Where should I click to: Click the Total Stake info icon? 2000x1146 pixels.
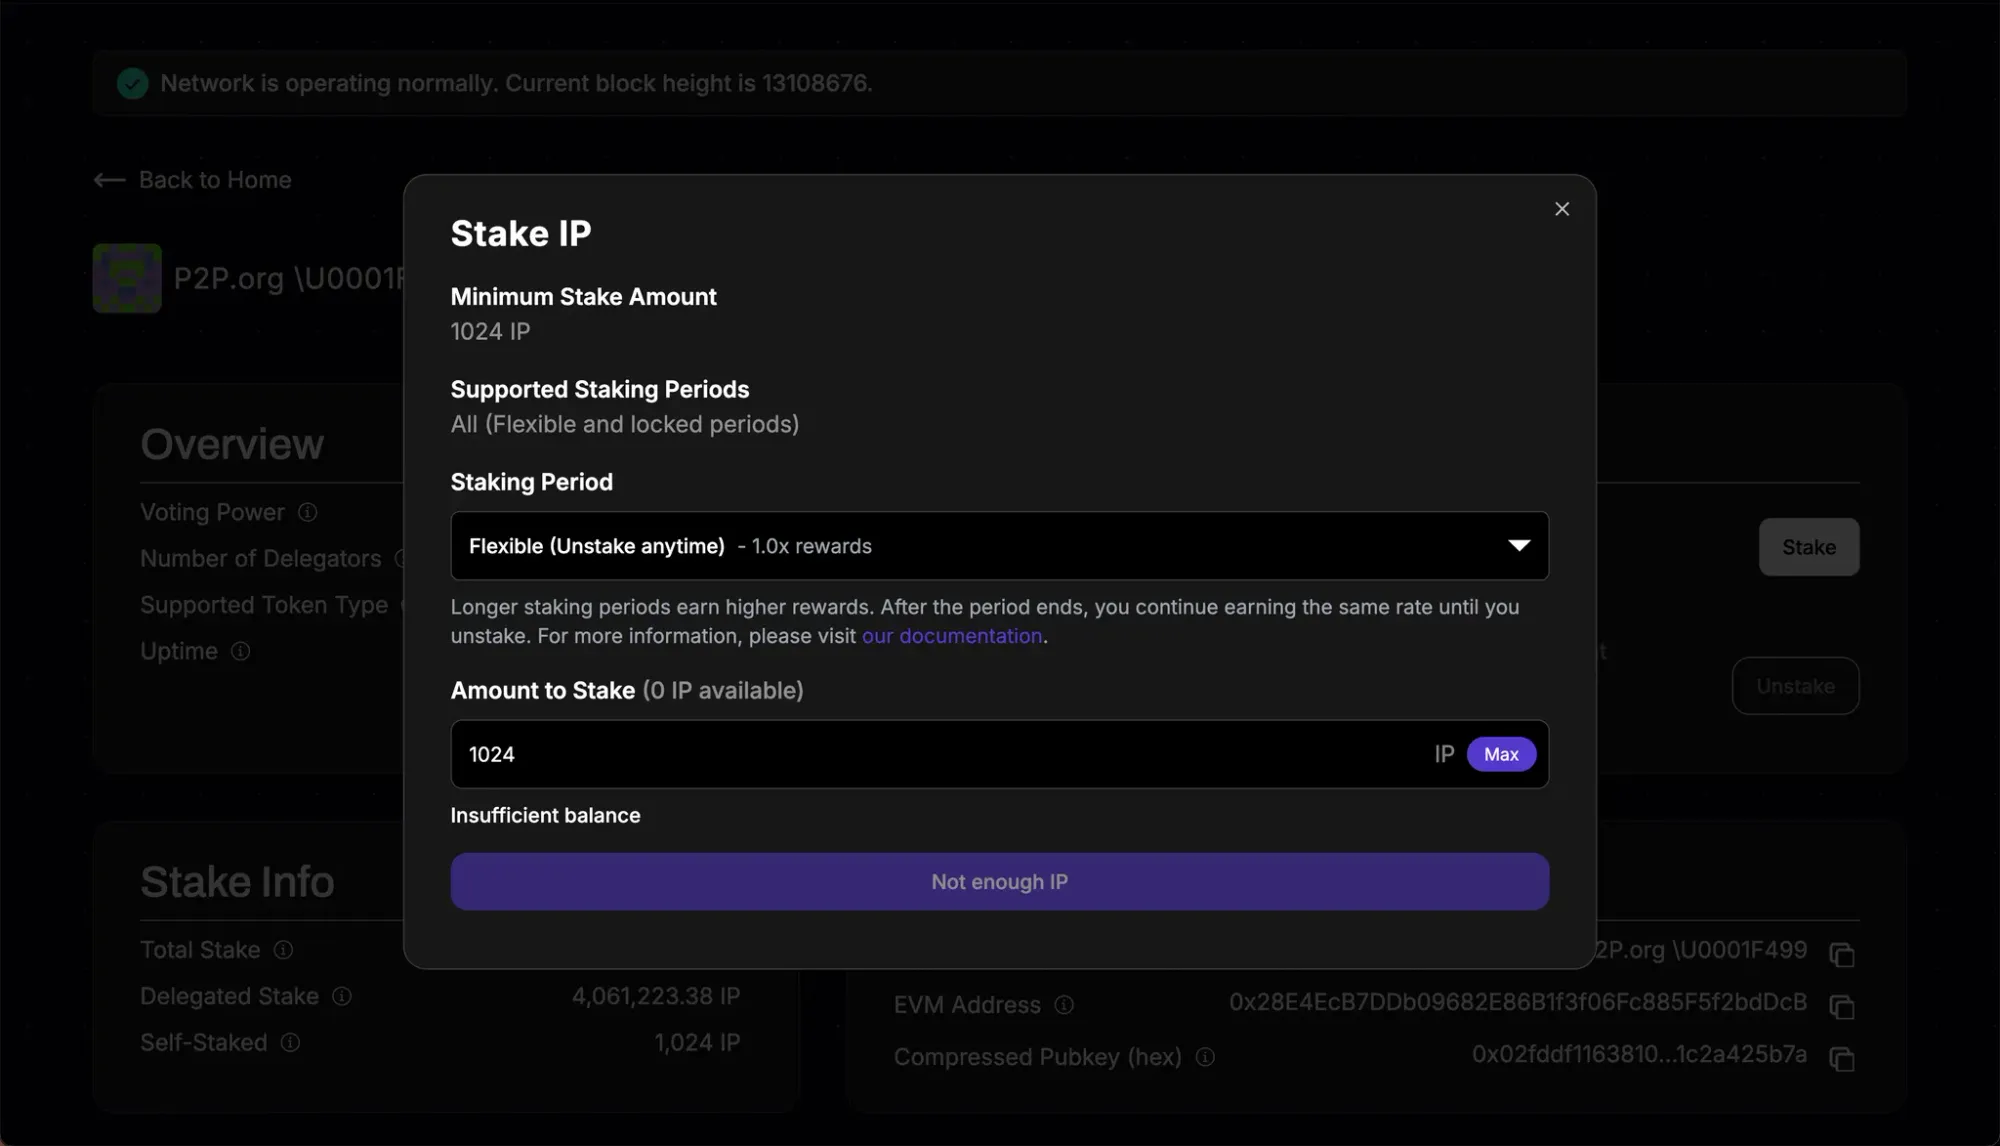[x=284, y=950]
